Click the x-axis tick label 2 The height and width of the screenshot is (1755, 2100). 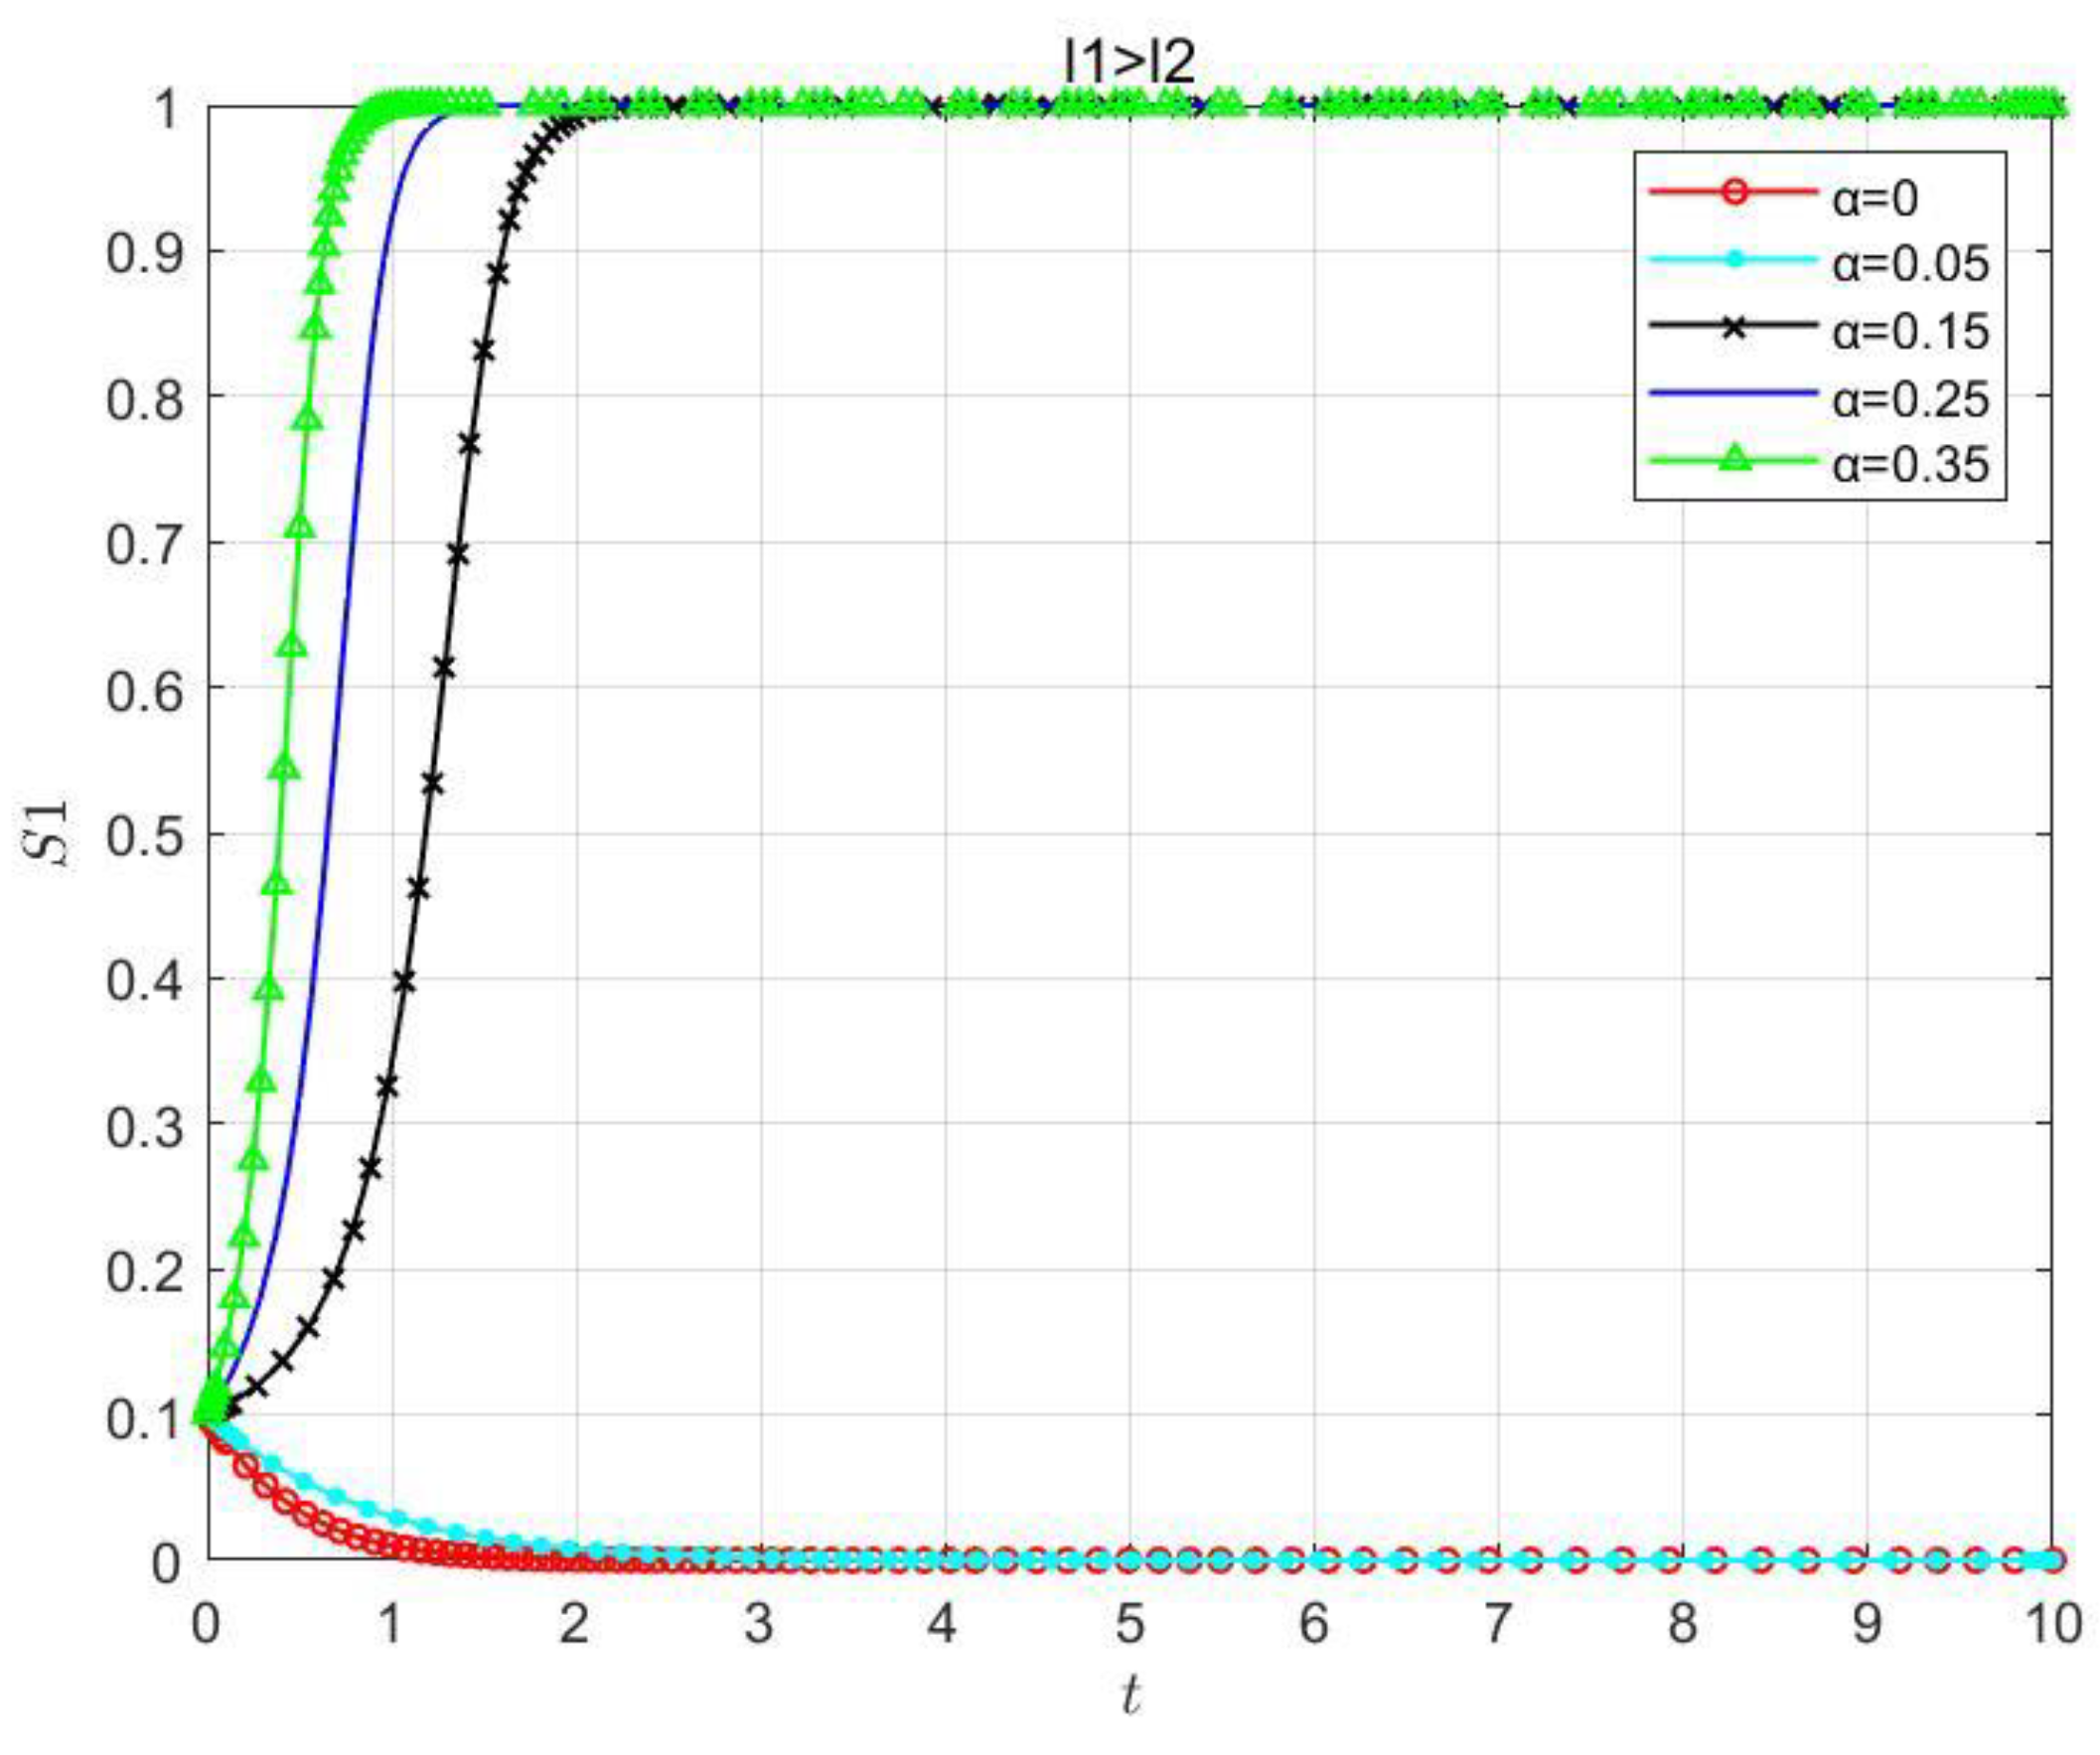pos(574,1625)
